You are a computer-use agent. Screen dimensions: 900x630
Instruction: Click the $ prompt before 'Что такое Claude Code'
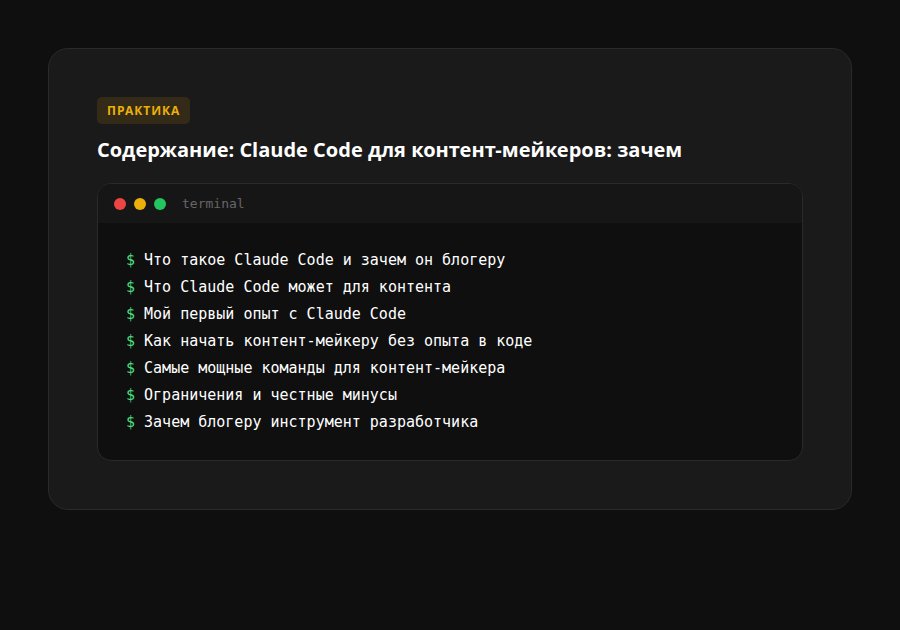(130, 259)
